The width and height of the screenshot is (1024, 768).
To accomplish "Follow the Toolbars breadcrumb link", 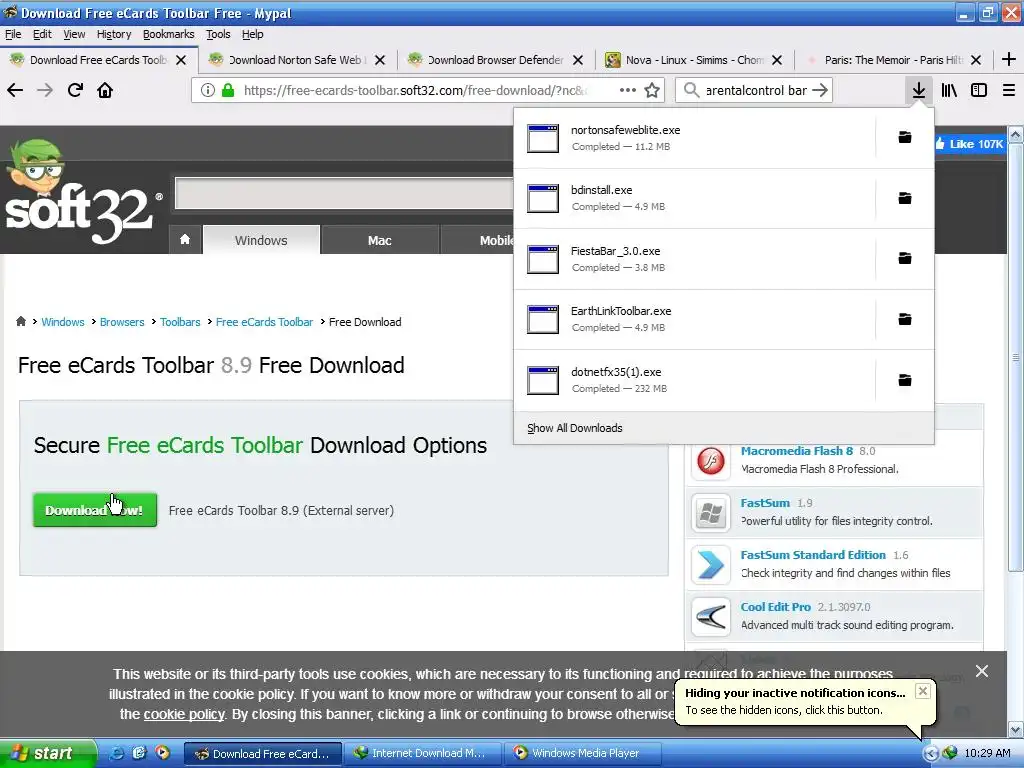I will click(x=180, y=322).
